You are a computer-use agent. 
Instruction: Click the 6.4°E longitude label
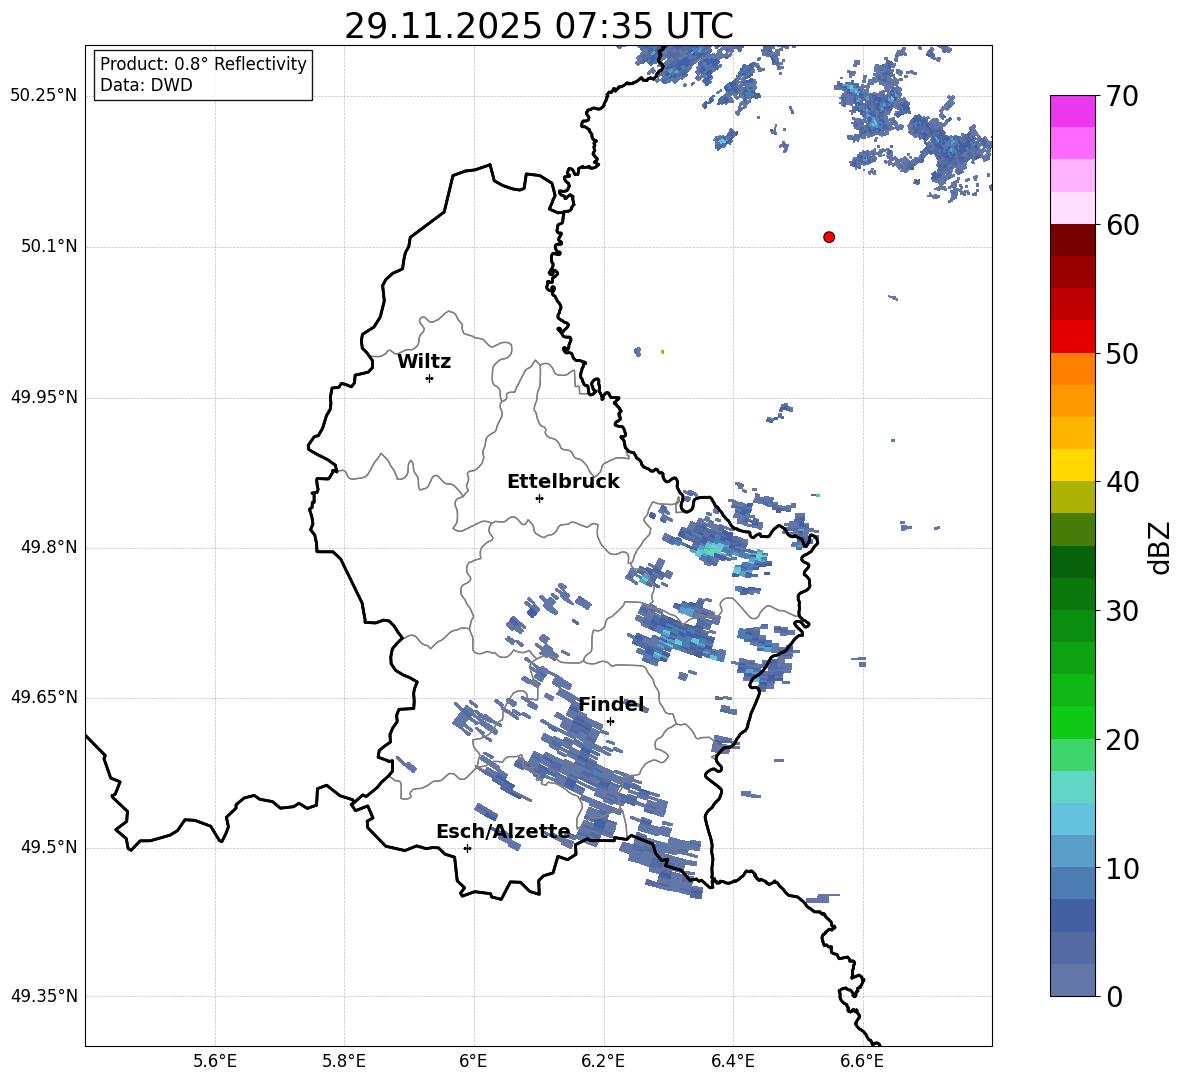tap(732, 1061)
